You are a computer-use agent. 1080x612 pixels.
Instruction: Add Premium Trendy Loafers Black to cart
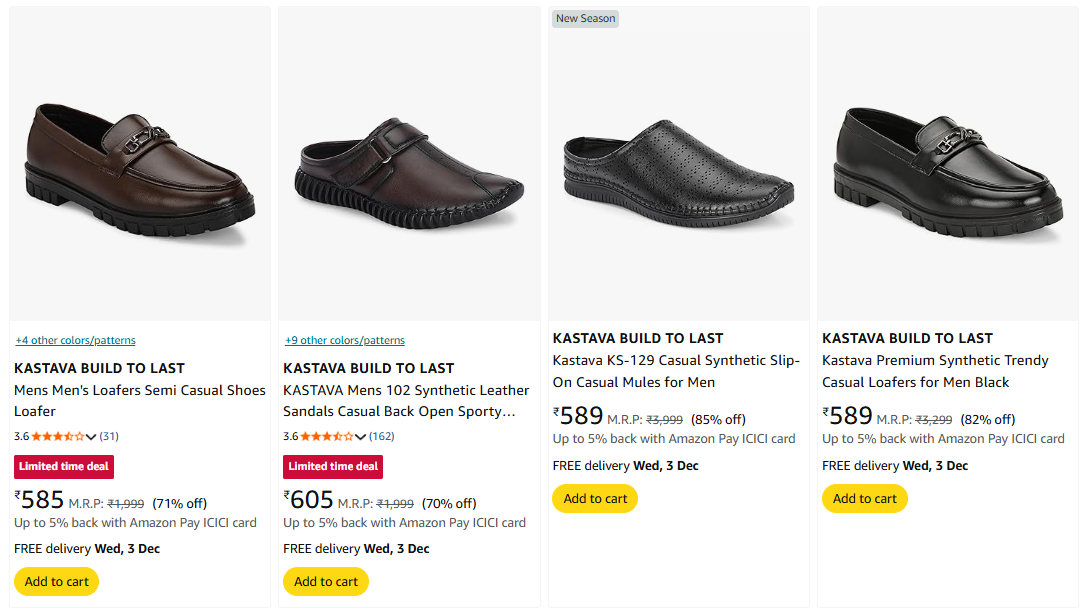[864, 498]
